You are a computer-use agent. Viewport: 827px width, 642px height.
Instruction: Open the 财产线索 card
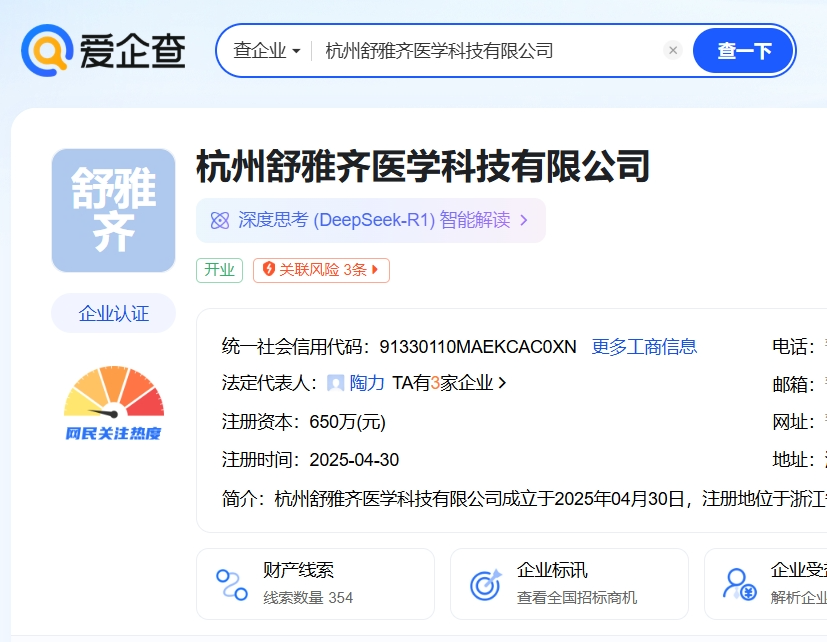point(315,584)
